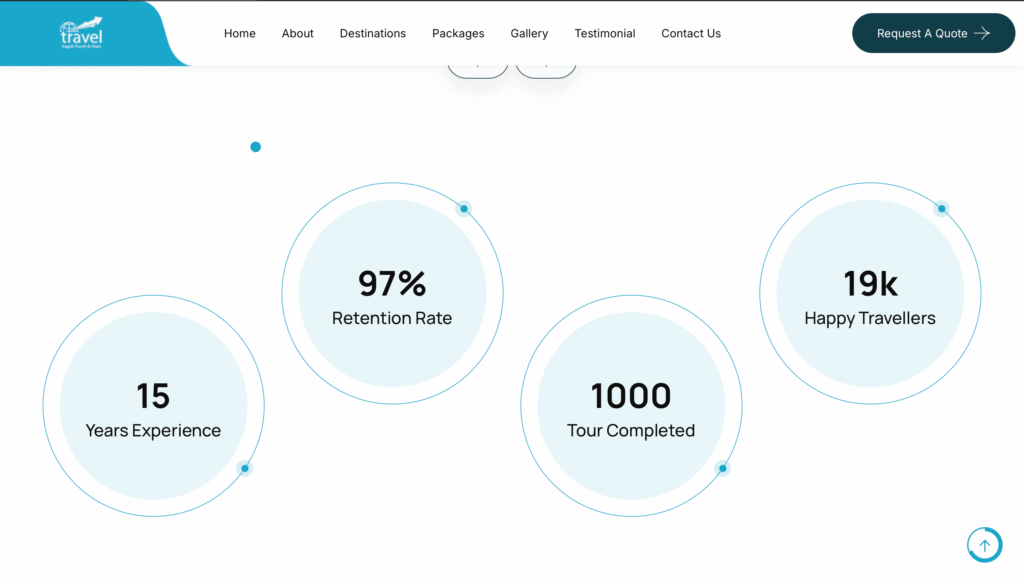This screenshot has height=584, width=1024.
Task: Click the standalone blue dot above the circles
Action: (255, 147)
